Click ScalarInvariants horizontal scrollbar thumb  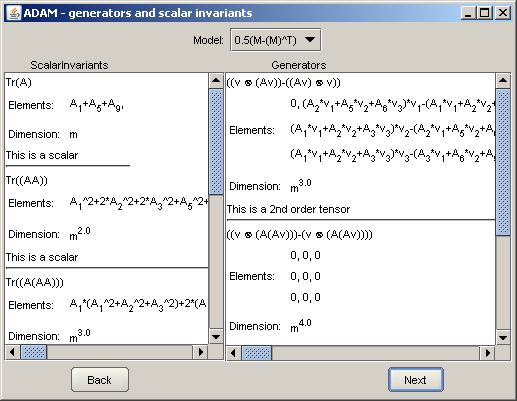tap(34, 352)
